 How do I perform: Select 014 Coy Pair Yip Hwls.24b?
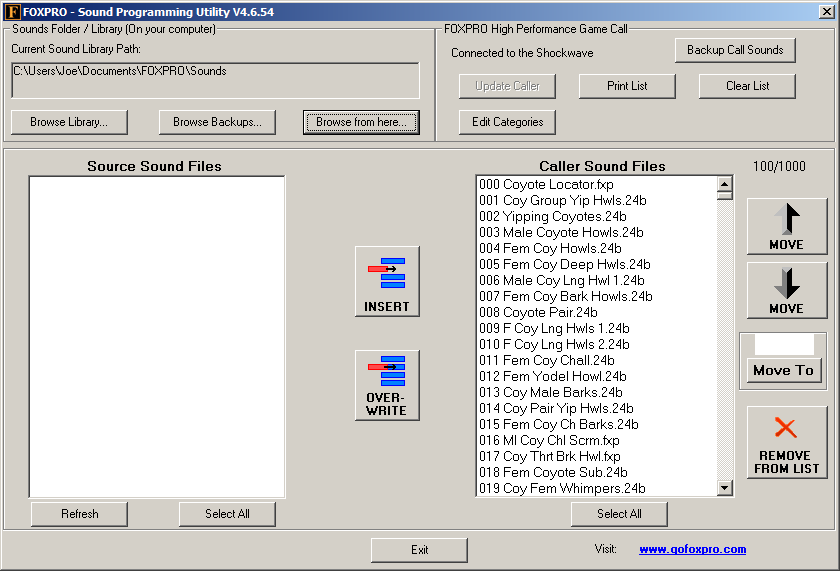point(597,409)
